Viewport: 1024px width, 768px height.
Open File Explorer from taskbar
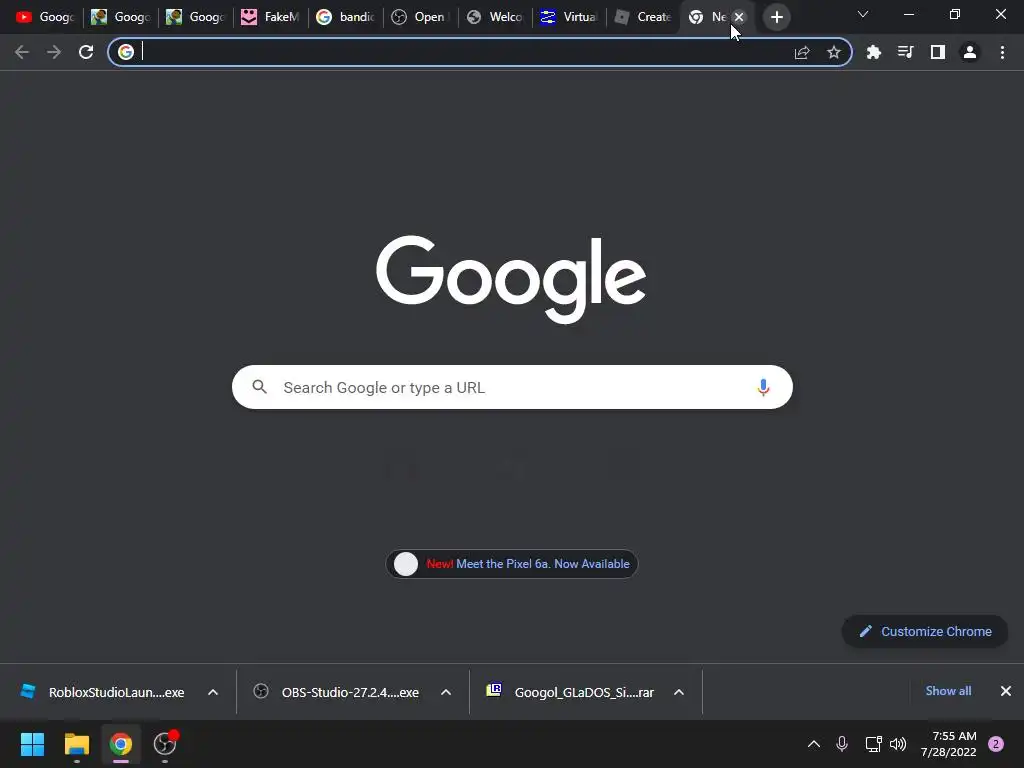77,744
